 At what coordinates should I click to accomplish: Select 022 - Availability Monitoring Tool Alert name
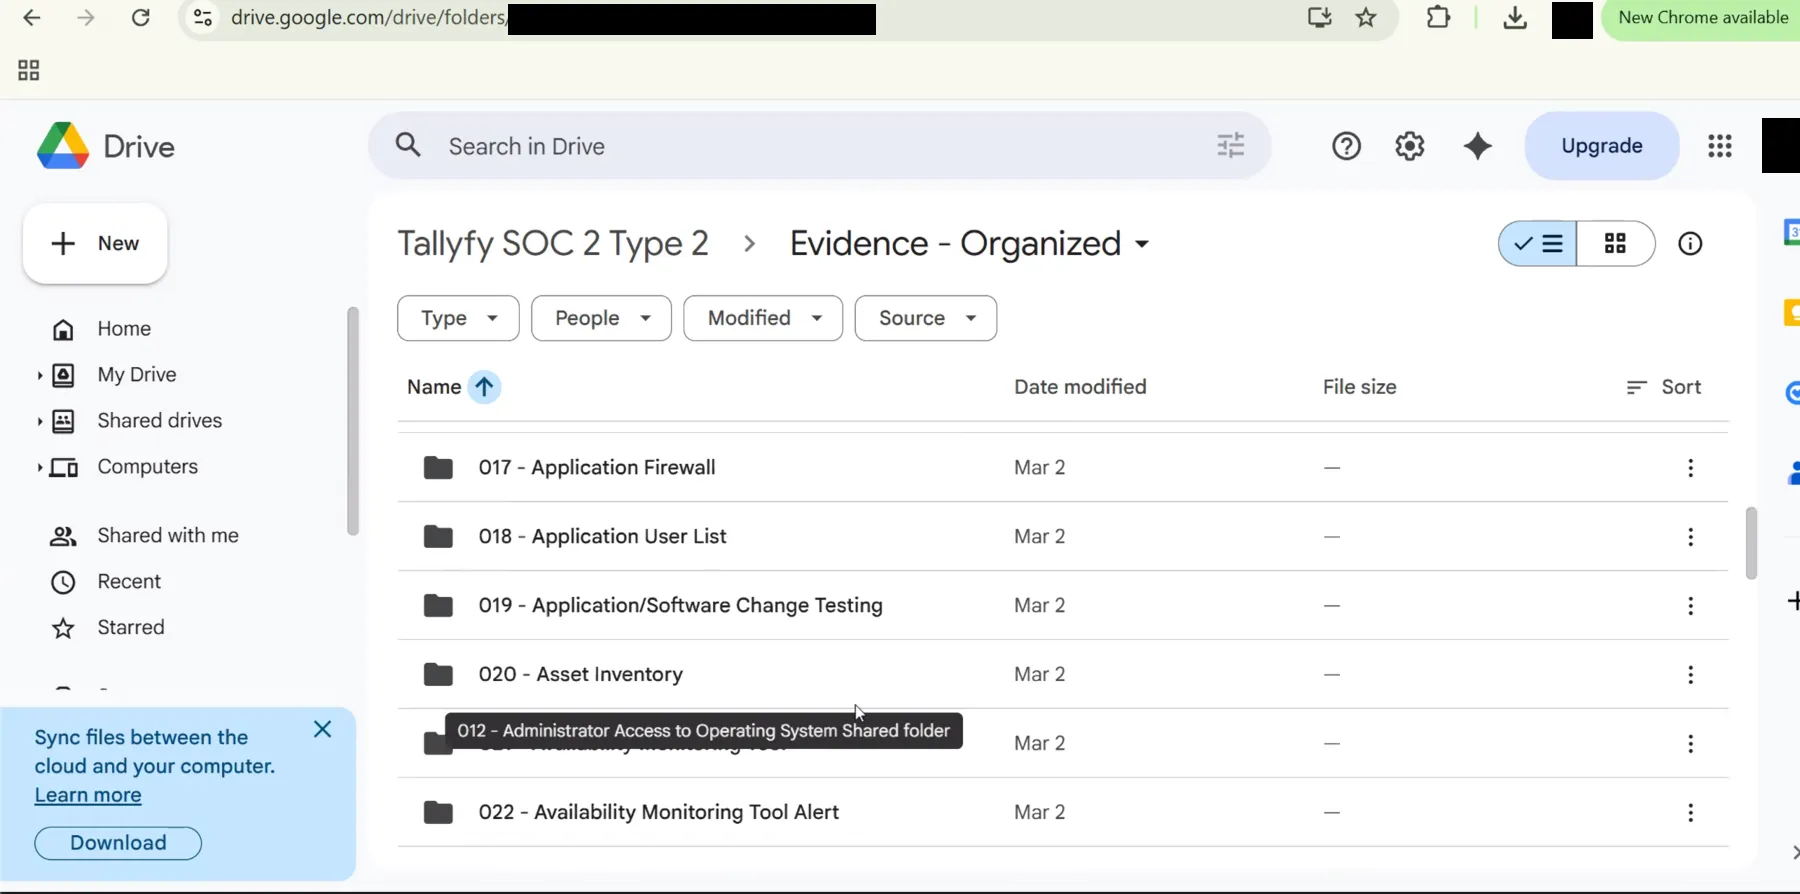tap(658, 813)
